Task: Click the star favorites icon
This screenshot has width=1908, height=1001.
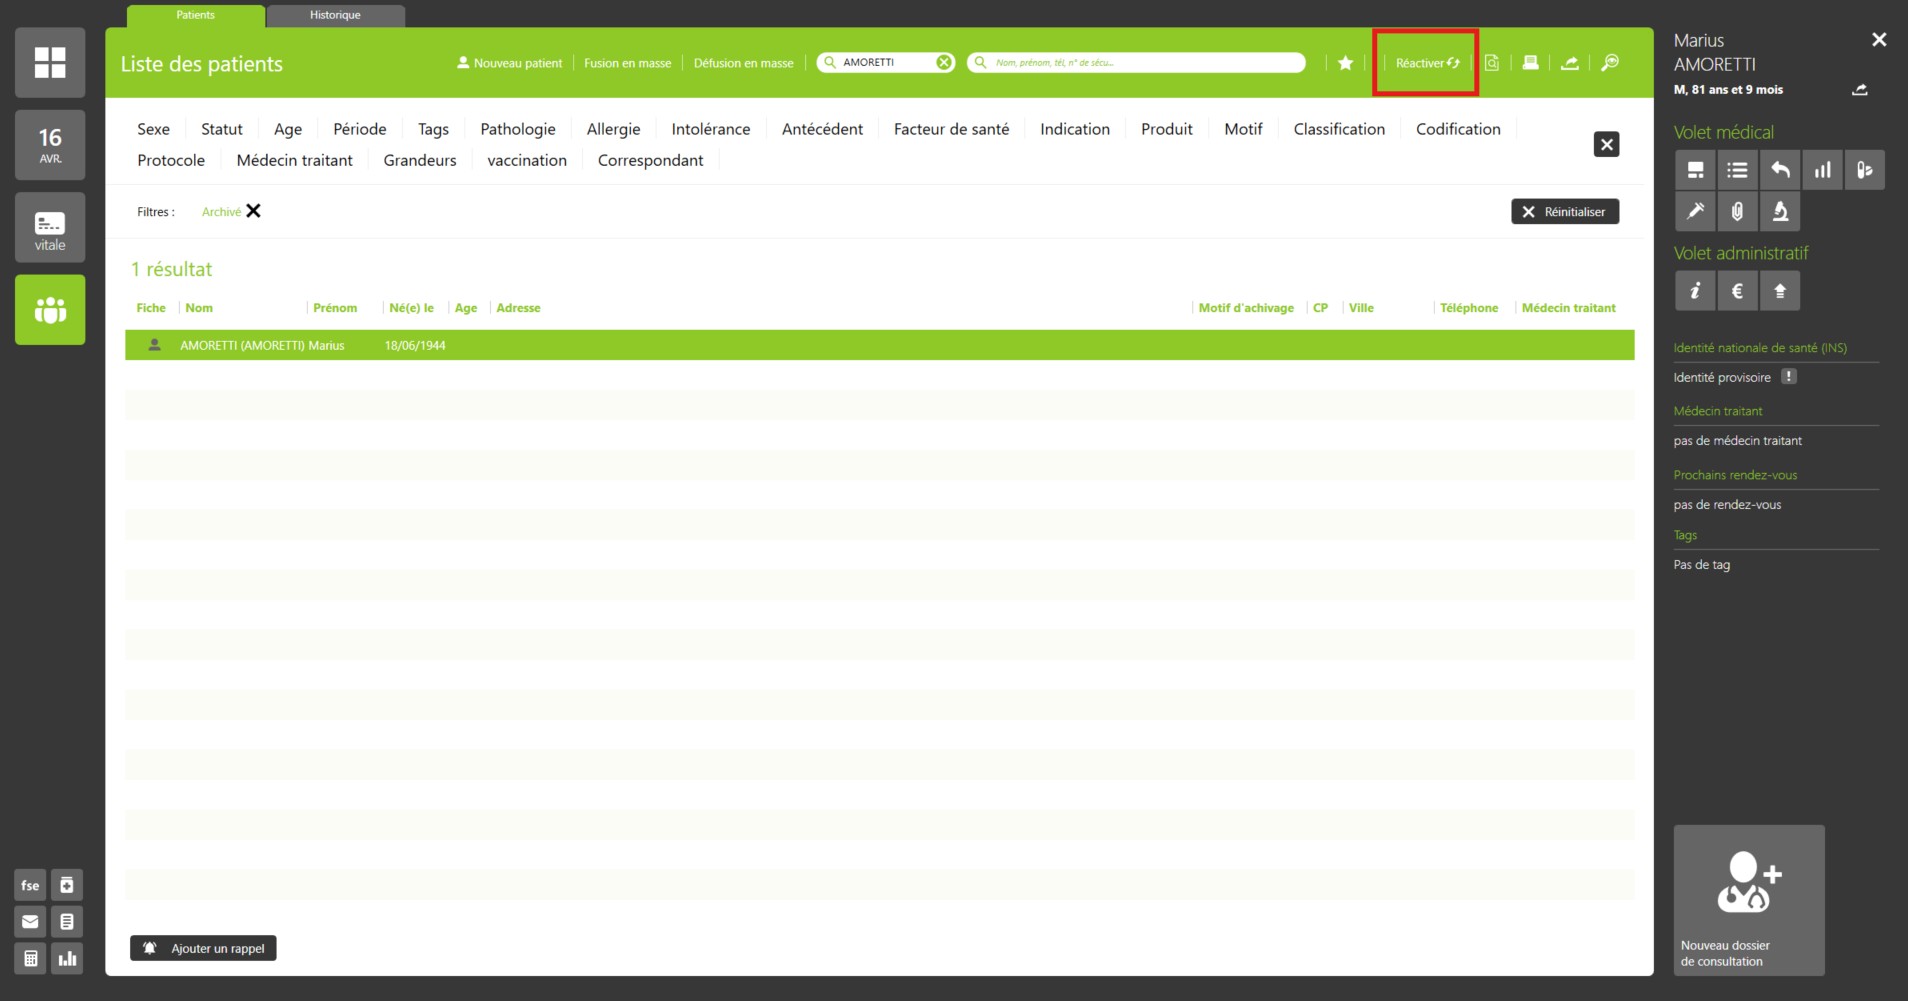Action: click(x=1345, y=63)
